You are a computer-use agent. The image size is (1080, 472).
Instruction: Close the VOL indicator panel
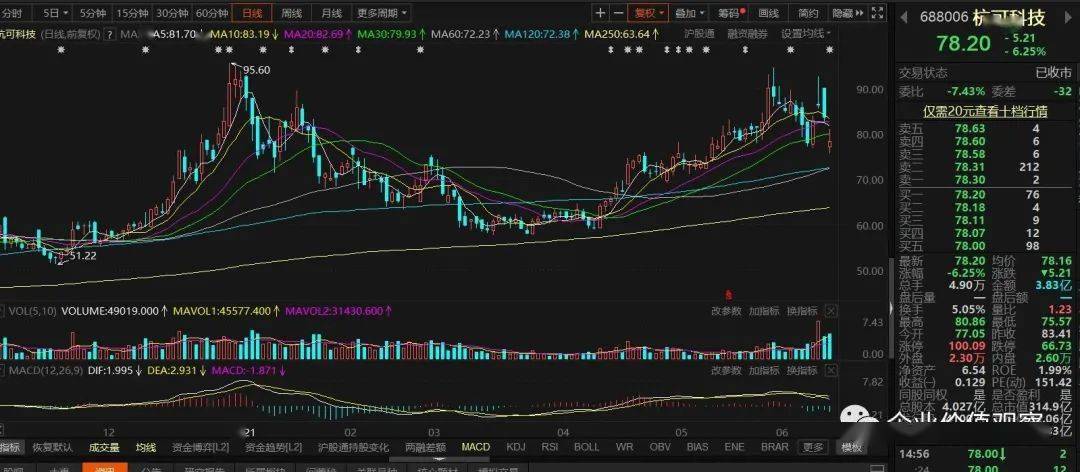point(831,311)
